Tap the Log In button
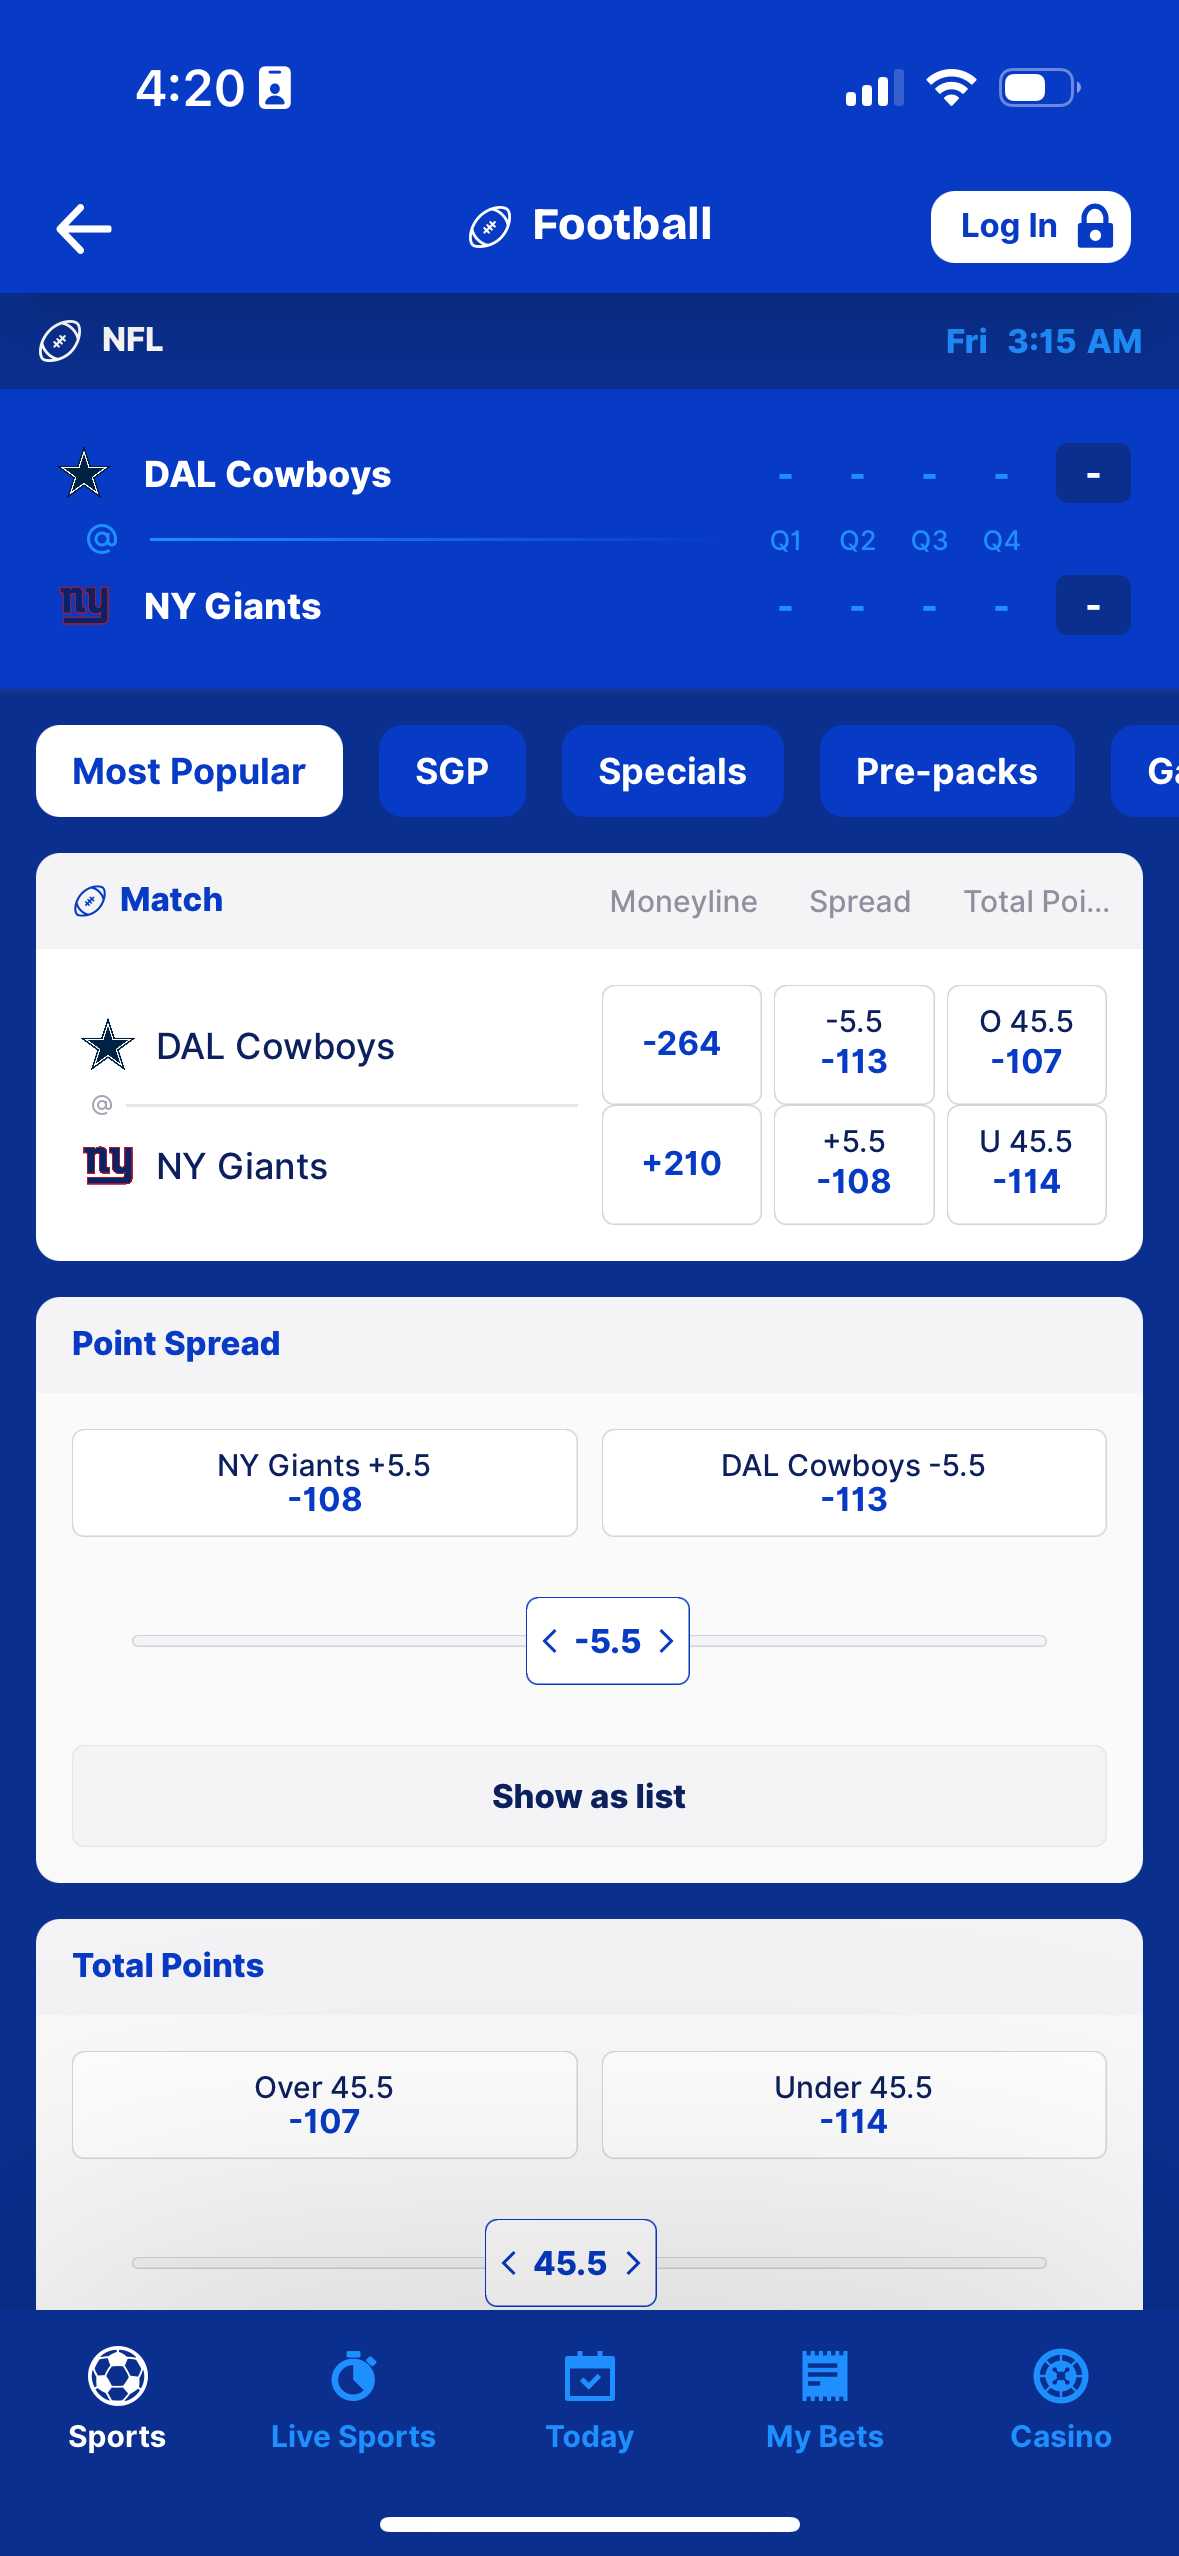This screenshot has height=2556, width=1179. point(1030,227)
